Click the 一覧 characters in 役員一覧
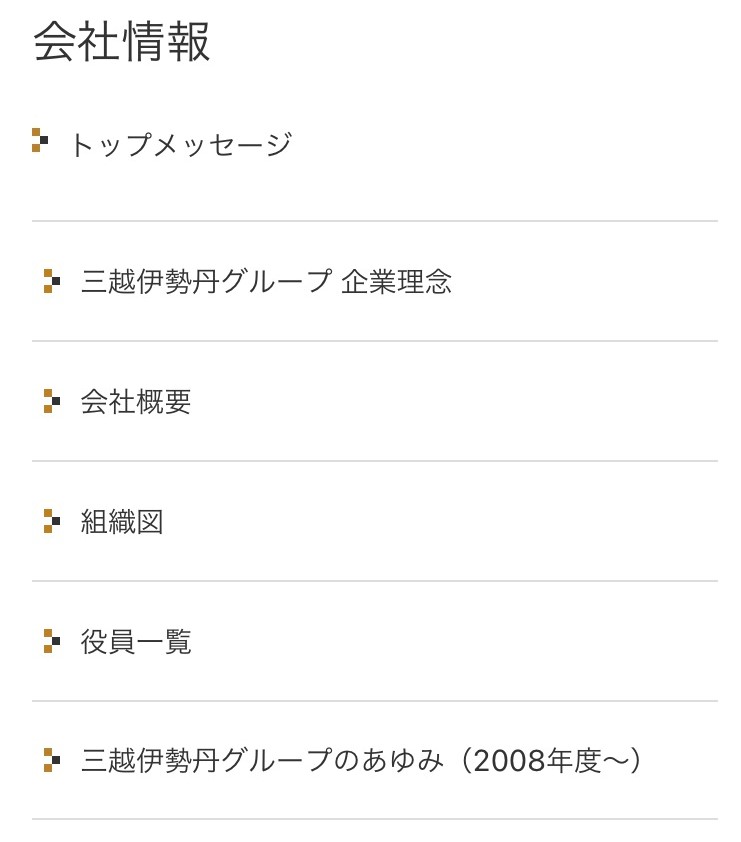The image size is (741, 842). tap(164, 641)
